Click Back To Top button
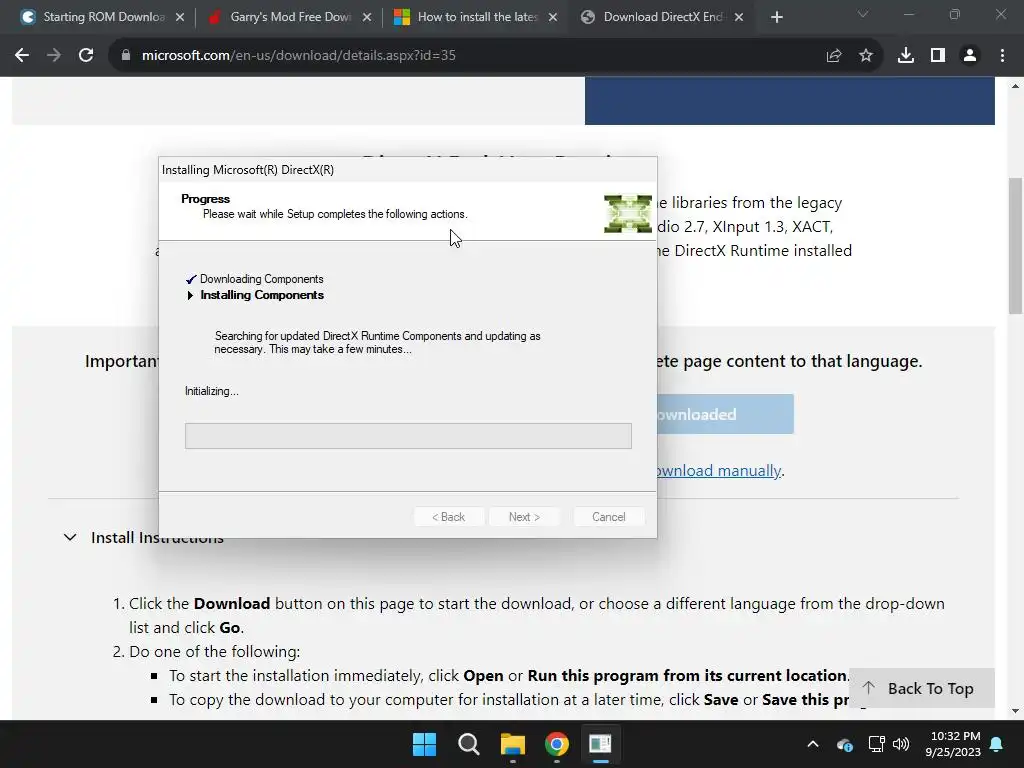Image resolution: width=1024 pixels, height=768 pixels. coord(921,688)
